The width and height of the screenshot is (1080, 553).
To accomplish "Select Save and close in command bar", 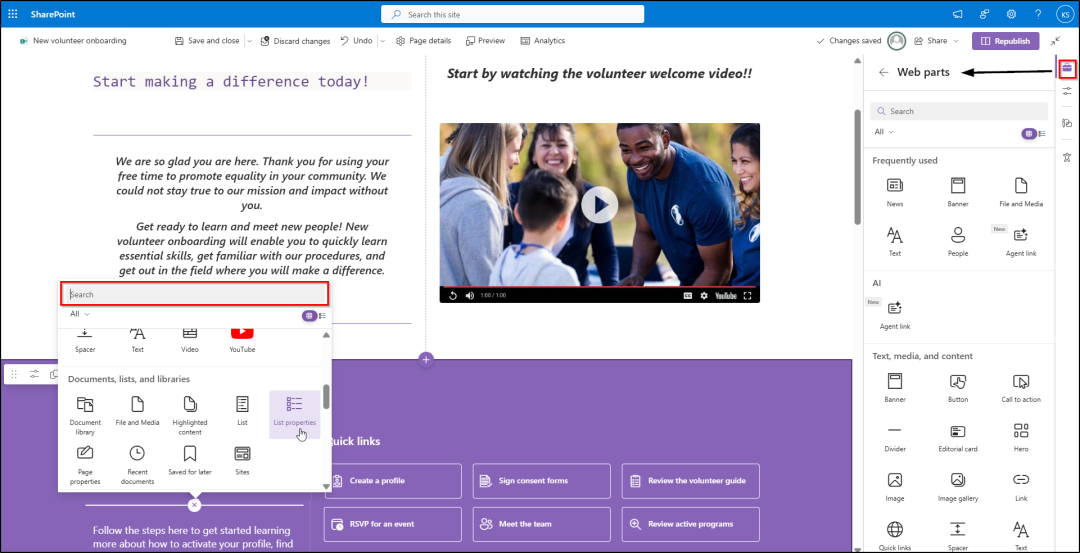I will [207, 41].
